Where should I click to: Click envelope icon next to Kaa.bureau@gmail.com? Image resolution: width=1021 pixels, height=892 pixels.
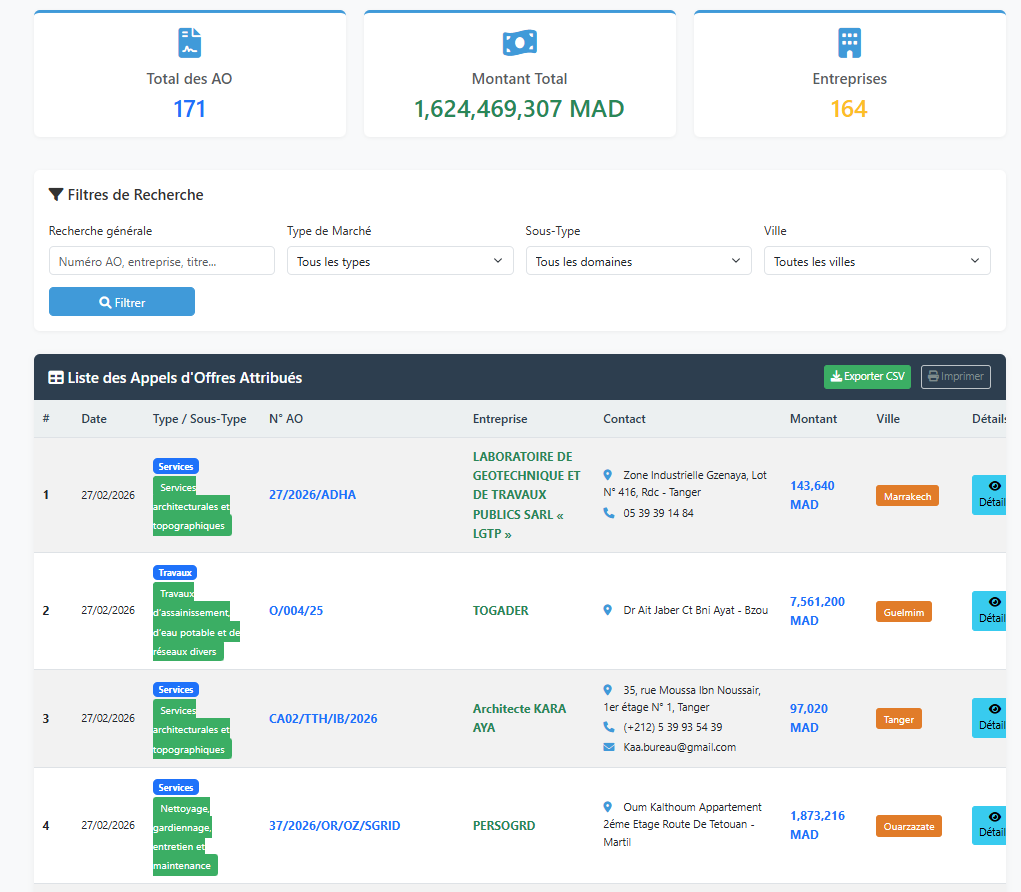click(x=609, y=747)
